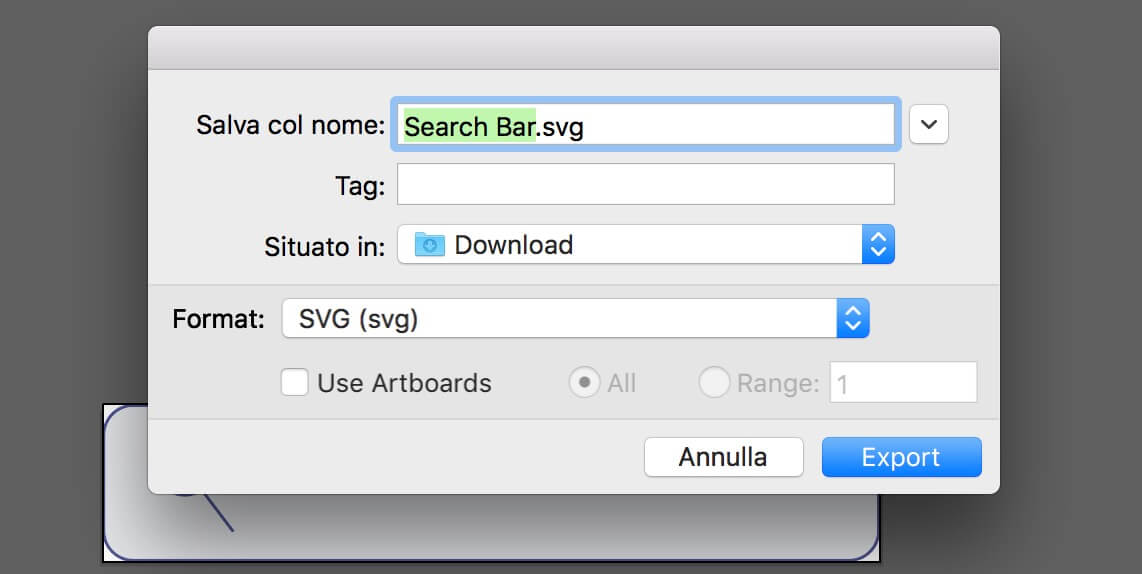The width and height of the screenshot is (1142, 574).
Task: Open the Format SVG (svg) dropdown
Action: (575, 318)
